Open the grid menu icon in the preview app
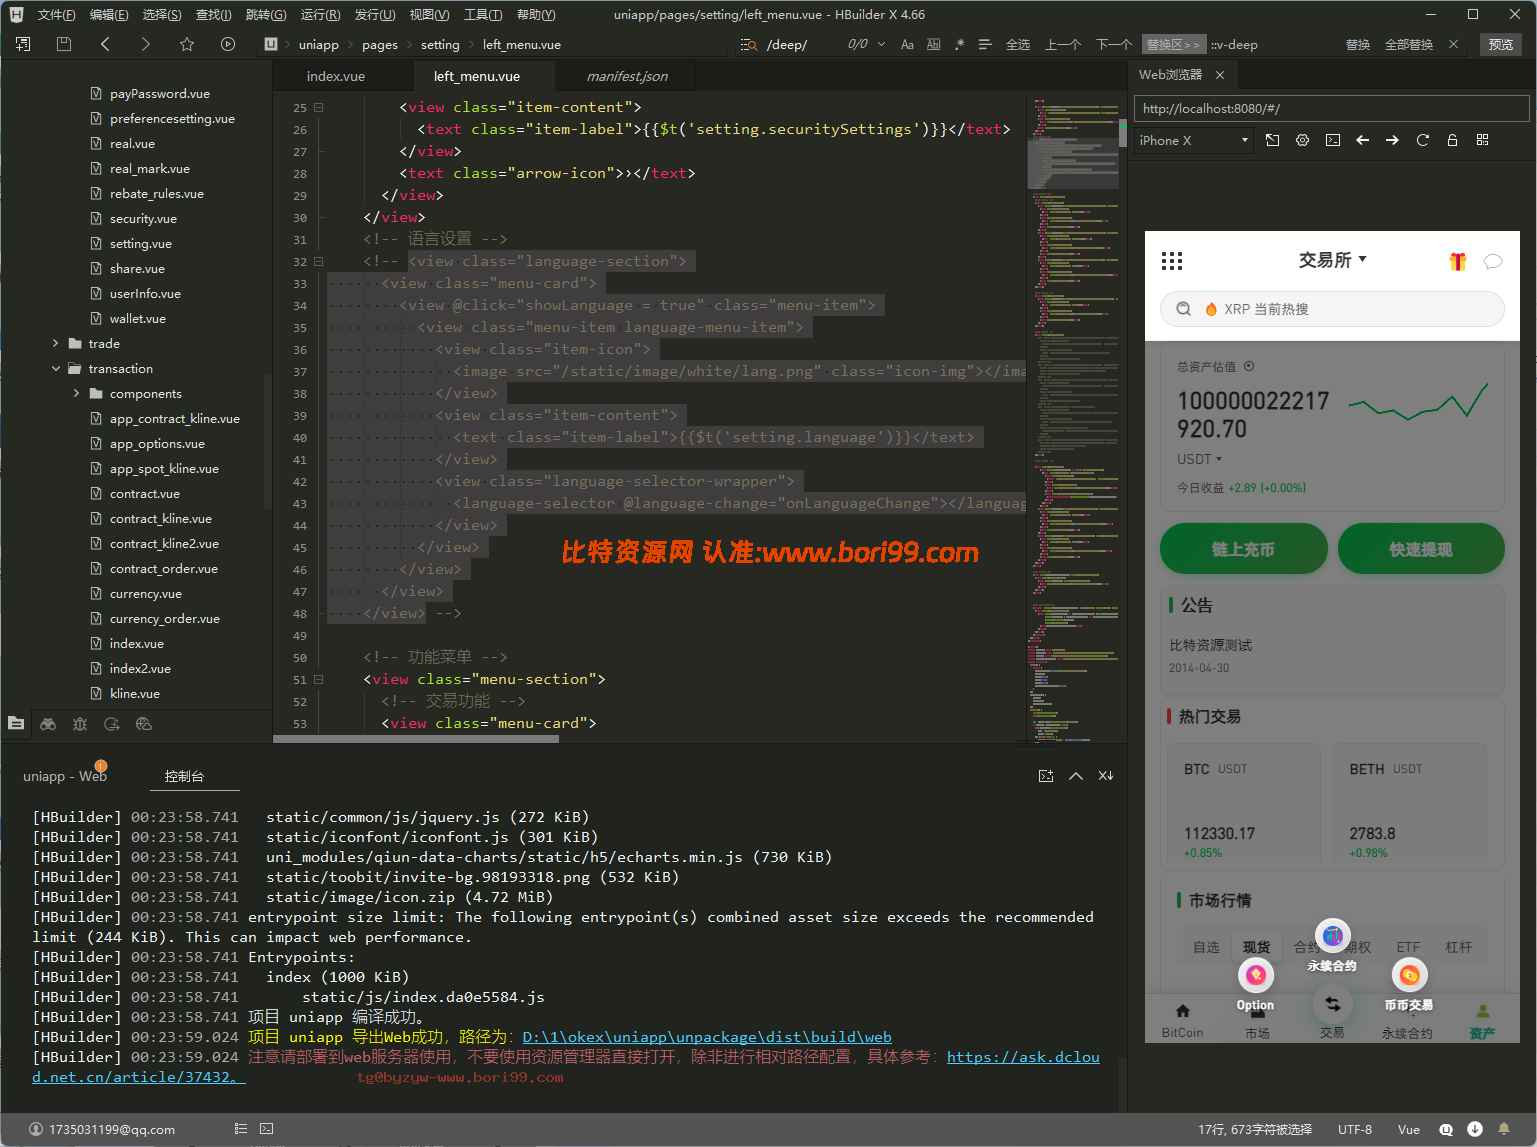 pyautogui.click(x=1172, y=261)
